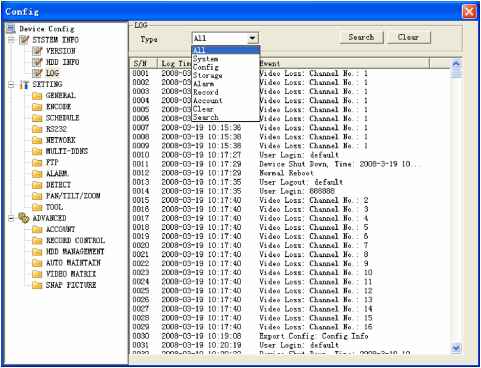481x368 pixels.
Task: Collapse the SYSTEM INFO tree node
Action: pos(11,40)
